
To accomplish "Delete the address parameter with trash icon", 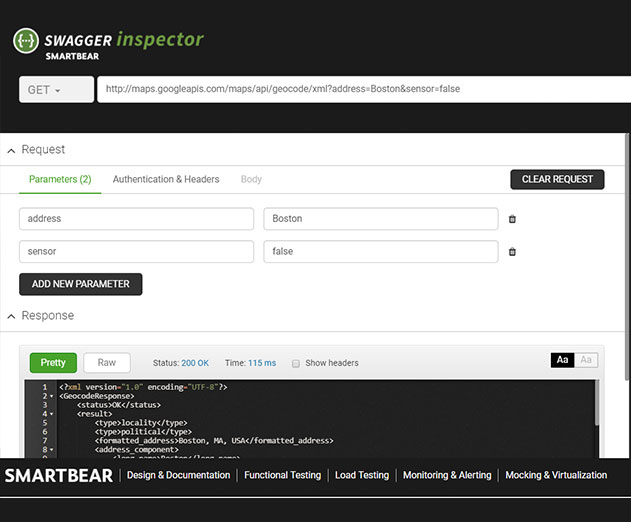I will (512, 219).
